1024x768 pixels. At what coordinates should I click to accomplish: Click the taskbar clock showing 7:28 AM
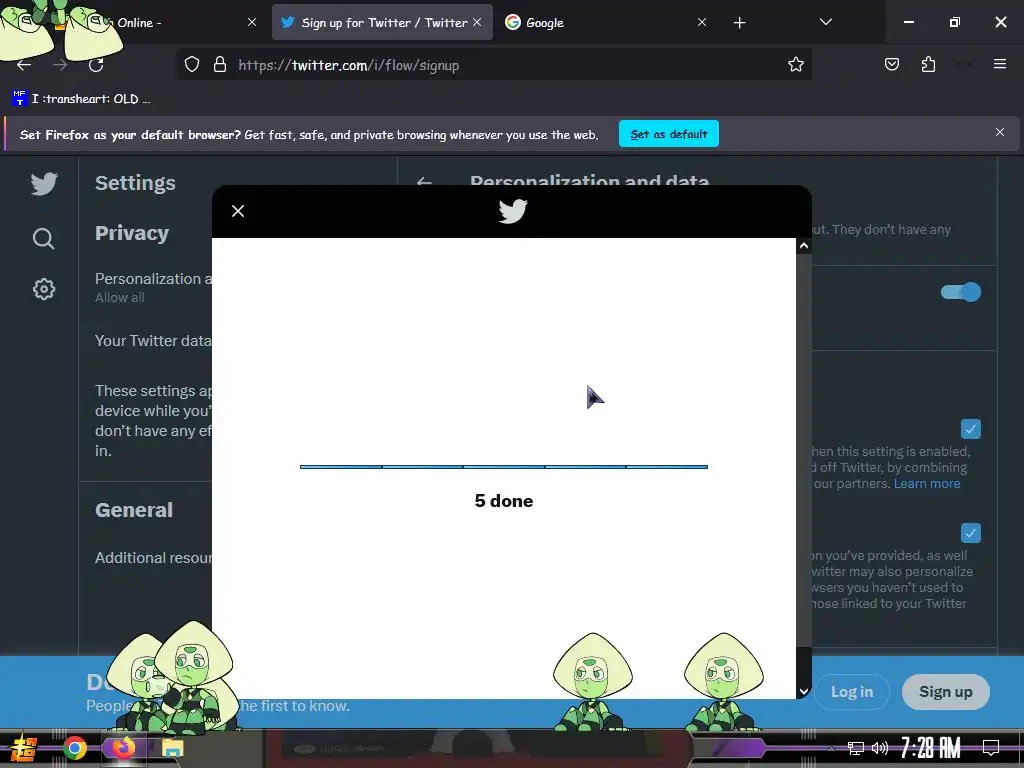(x=931, y=748)
